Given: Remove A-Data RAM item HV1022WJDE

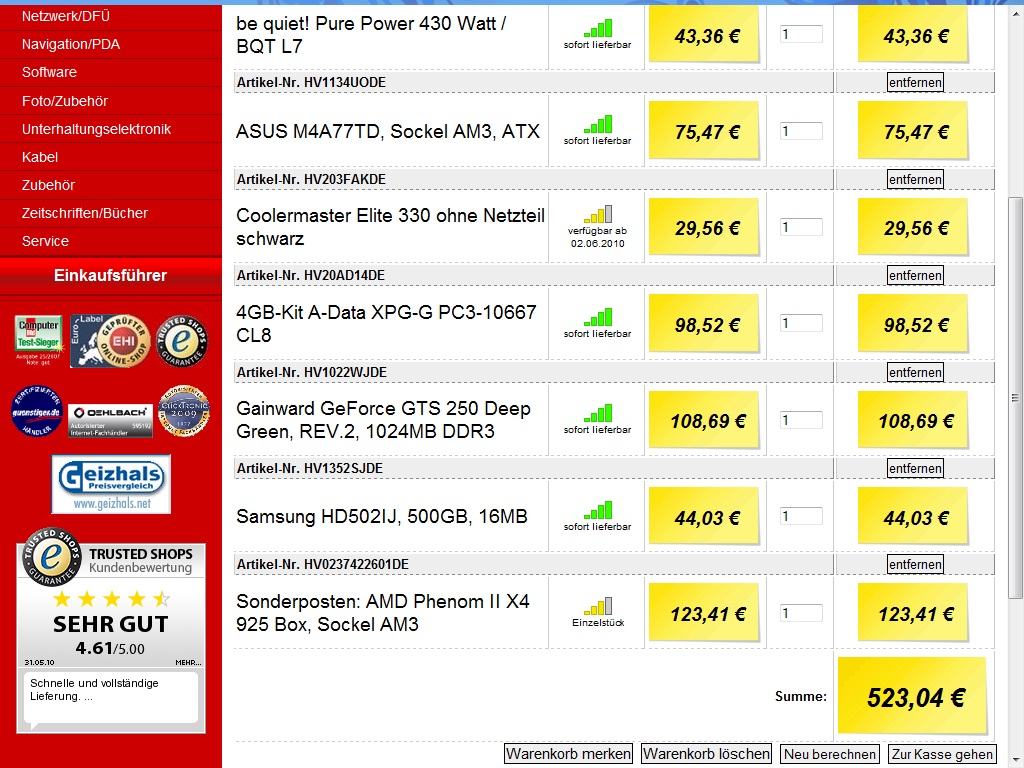Looking at the screenshot, I should click(x=915, y=372).
